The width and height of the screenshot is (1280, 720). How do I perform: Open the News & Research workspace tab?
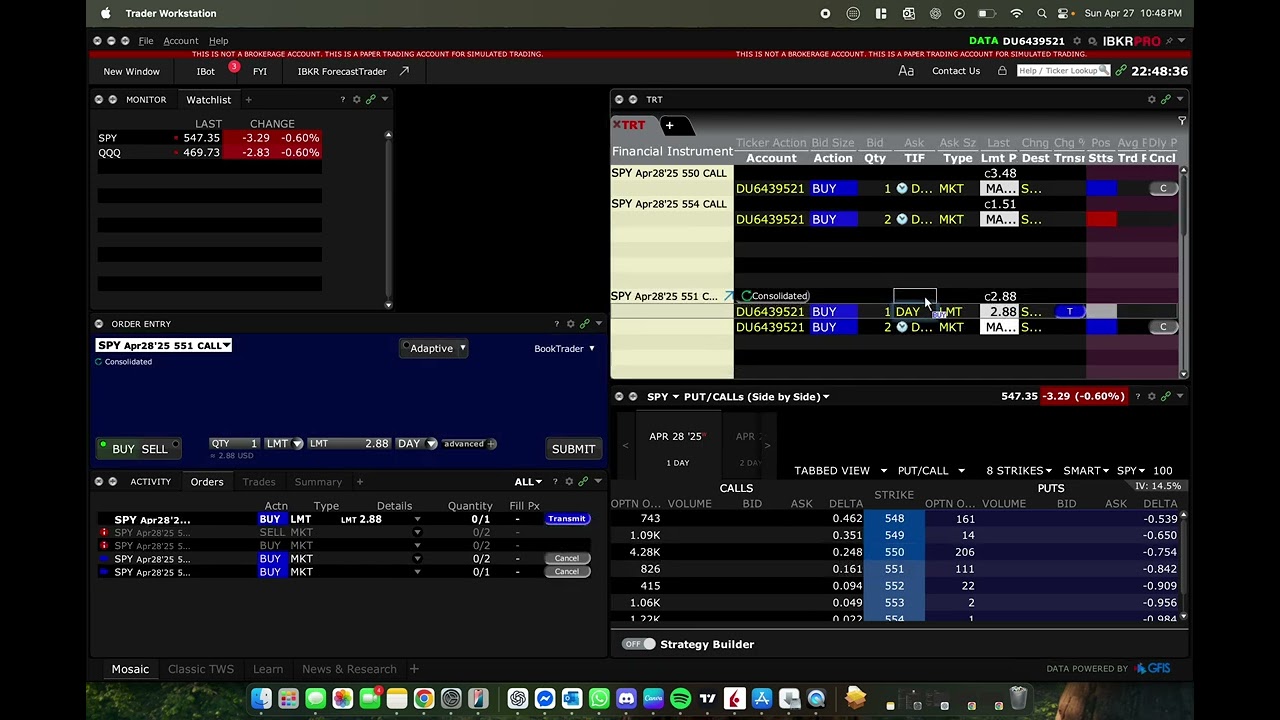click(349, 669)
